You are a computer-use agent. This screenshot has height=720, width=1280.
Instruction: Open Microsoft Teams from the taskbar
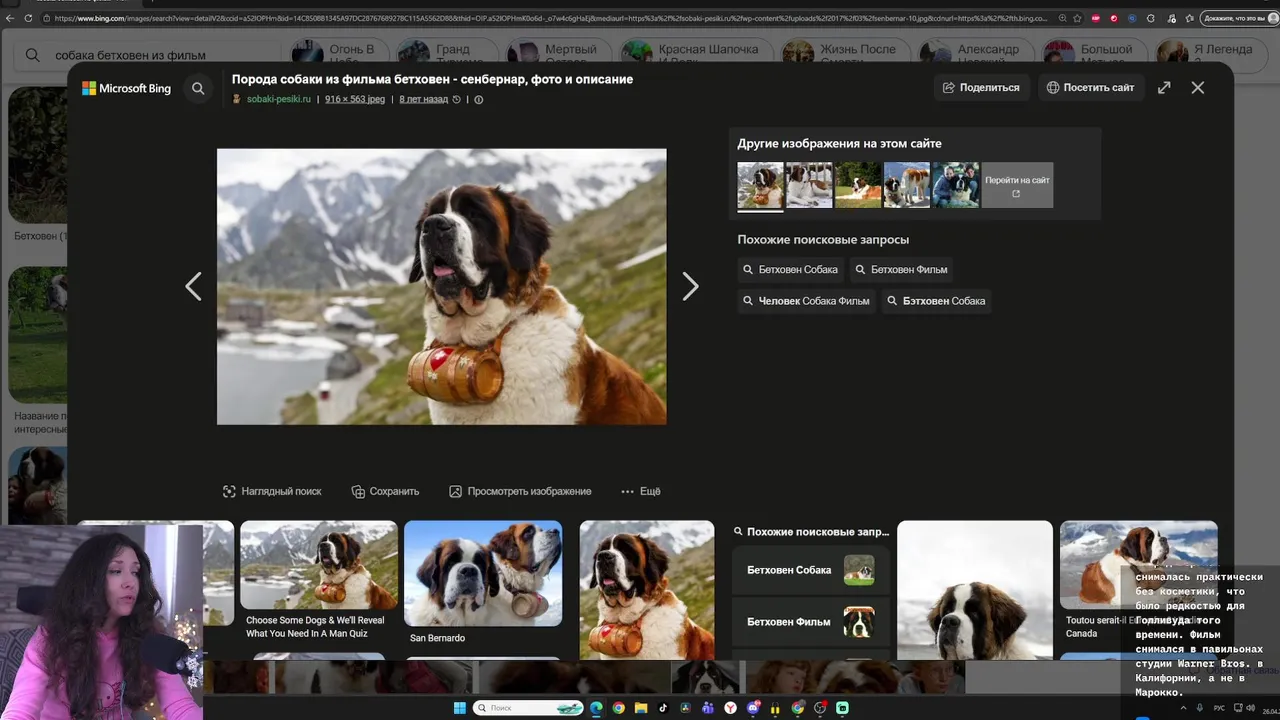(708, 708)
